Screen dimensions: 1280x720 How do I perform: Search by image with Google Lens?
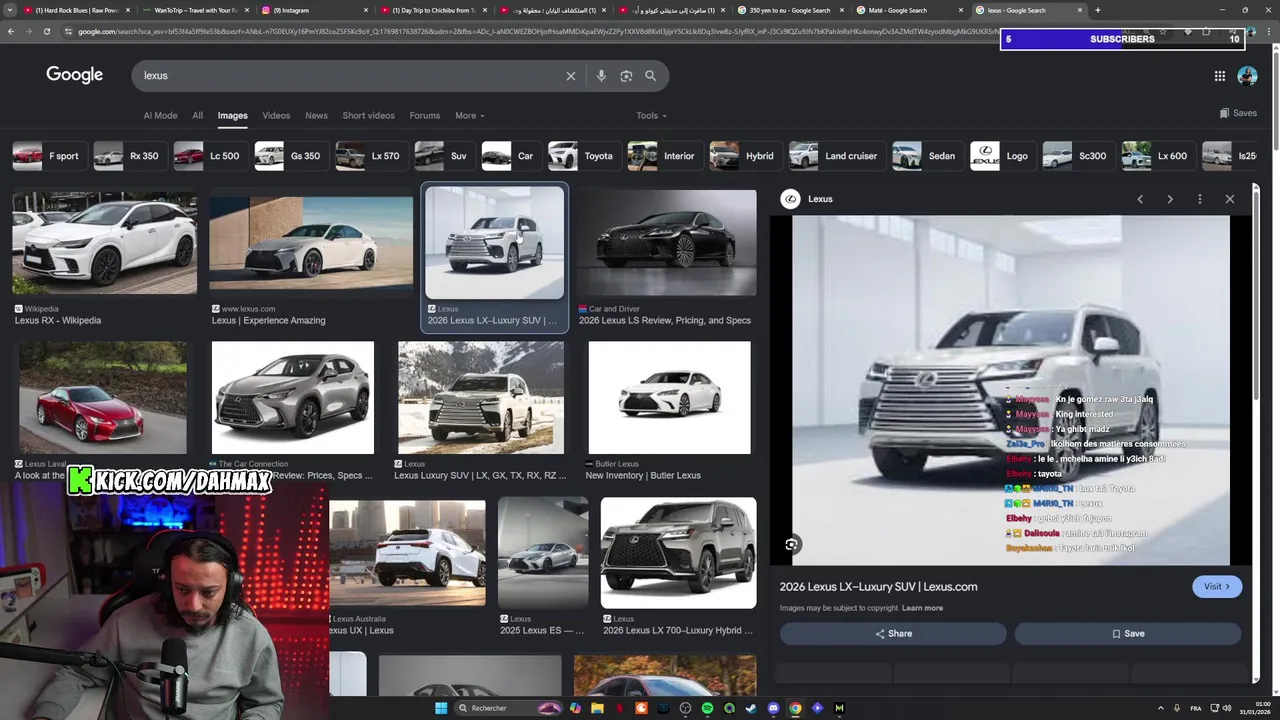point(626,76)
